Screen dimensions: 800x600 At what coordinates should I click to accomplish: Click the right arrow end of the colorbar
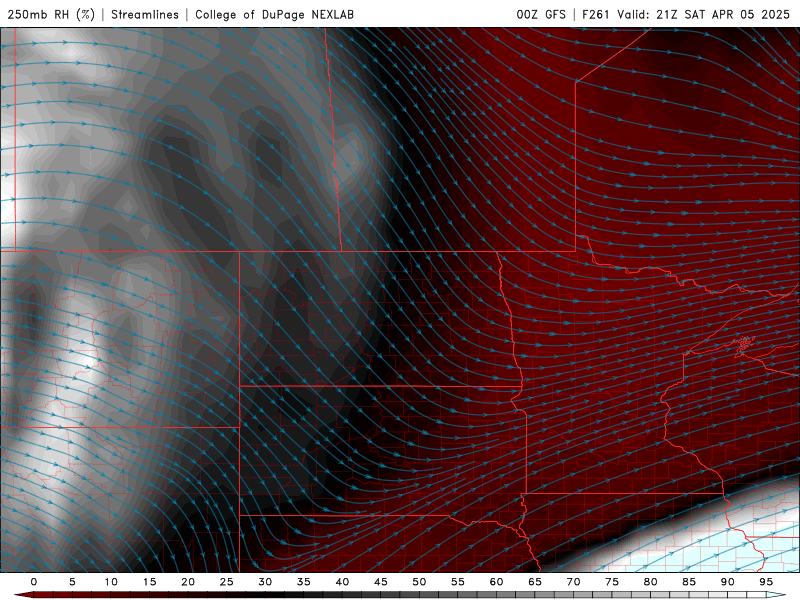pyautogui.click(x=777, y=595)
